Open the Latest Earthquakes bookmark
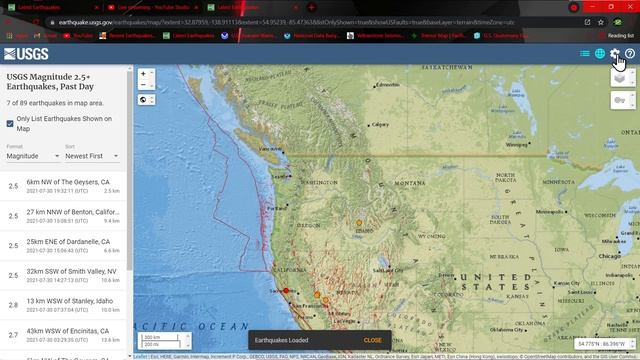 (188, 36)
